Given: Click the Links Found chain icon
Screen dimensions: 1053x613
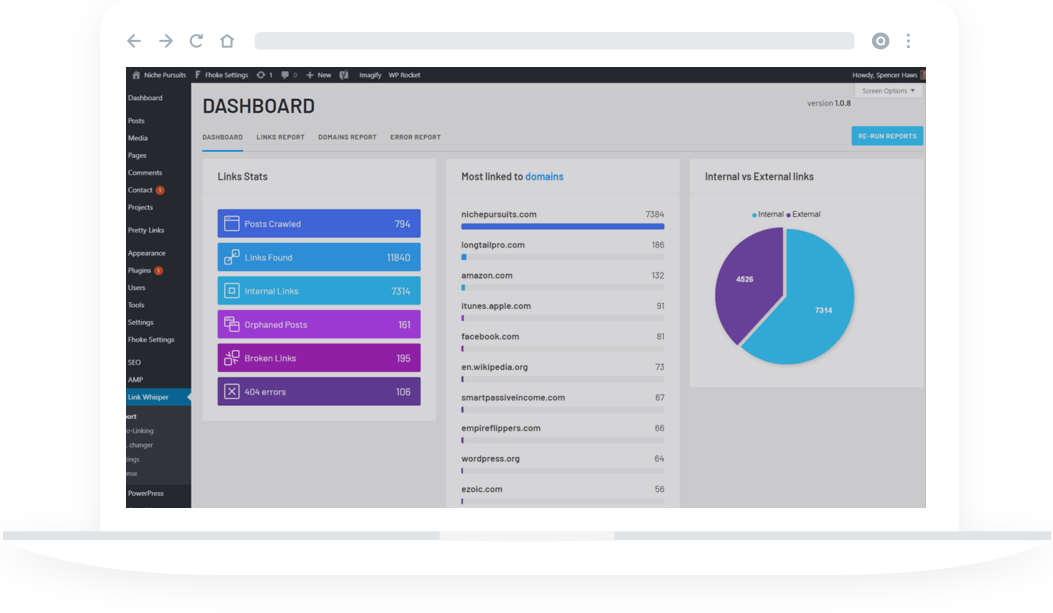Looking at the screenshot, I should [x=232, y=258].
